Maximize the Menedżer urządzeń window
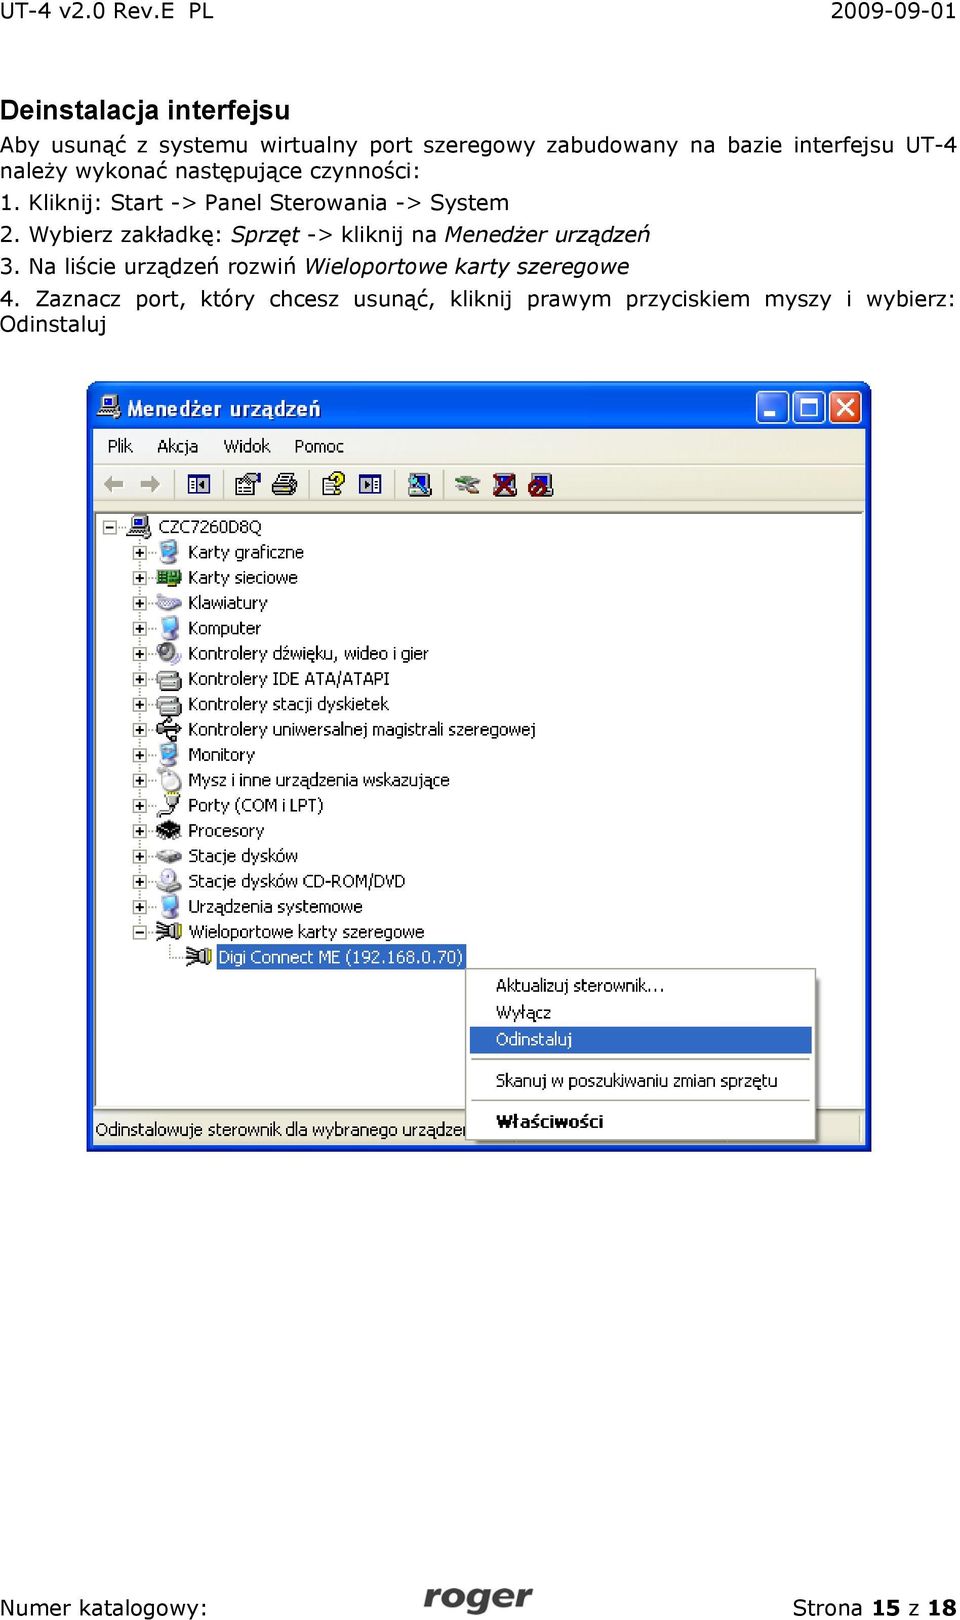Viewport: 960px width, 1620px height. [x=809, y=407]
